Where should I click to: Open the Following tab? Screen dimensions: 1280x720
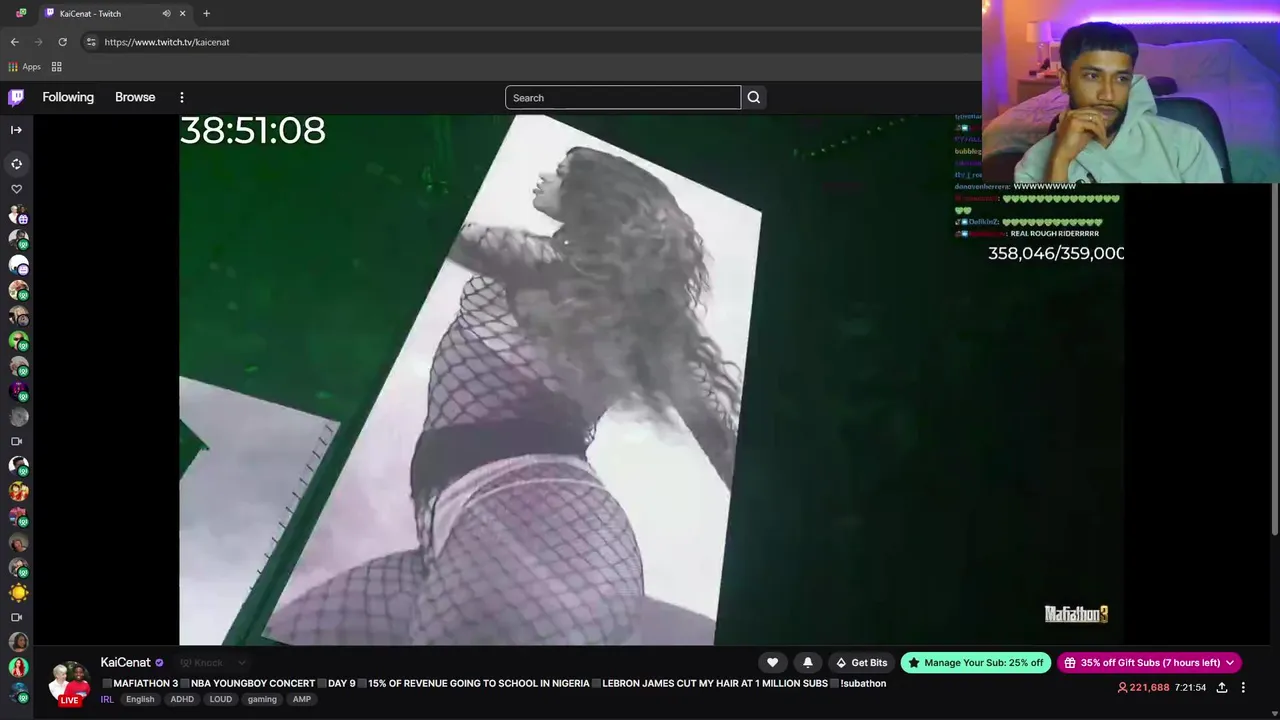click(x=68, y=97)
